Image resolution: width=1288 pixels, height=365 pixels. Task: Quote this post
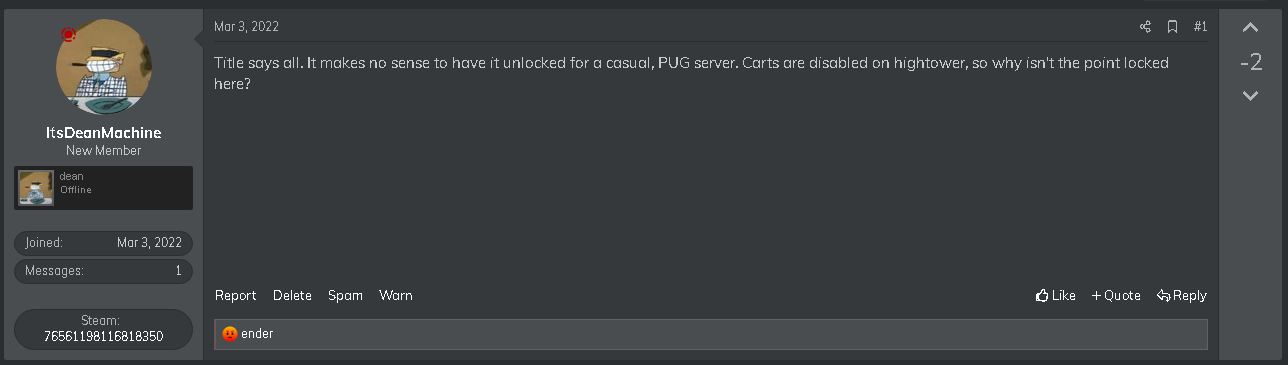(1116, 295)
